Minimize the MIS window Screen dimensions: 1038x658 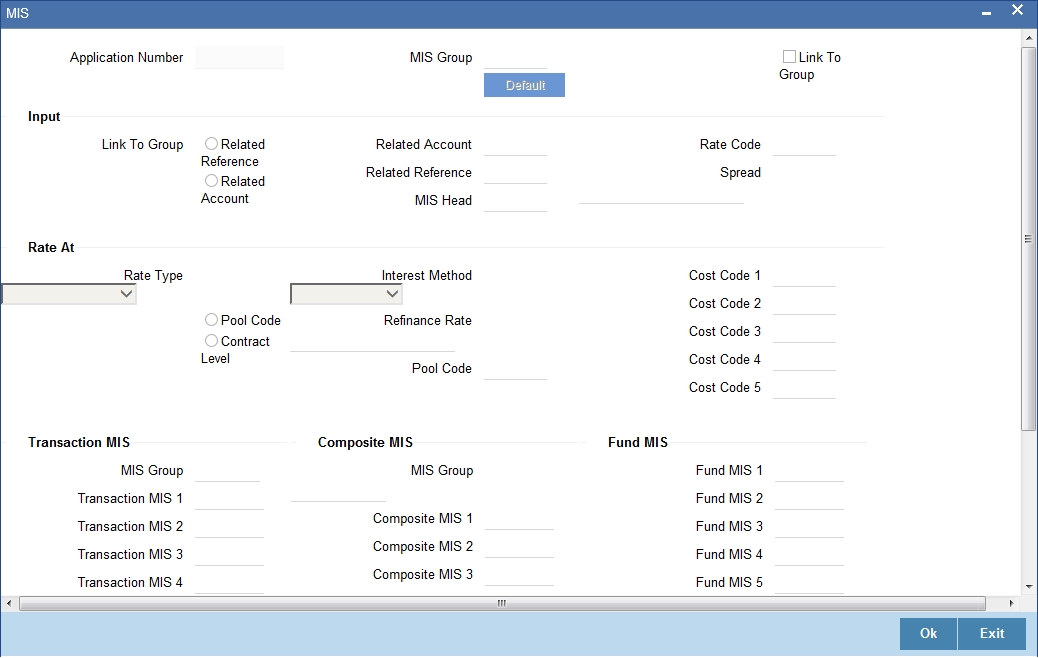[x=986, y=13]
